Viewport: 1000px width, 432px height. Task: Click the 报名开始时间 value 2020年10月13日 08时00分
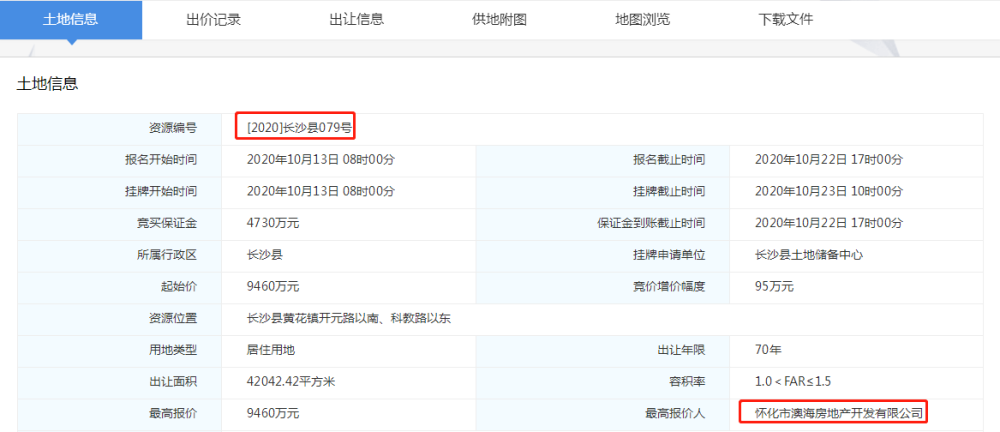tap(321, 160)
